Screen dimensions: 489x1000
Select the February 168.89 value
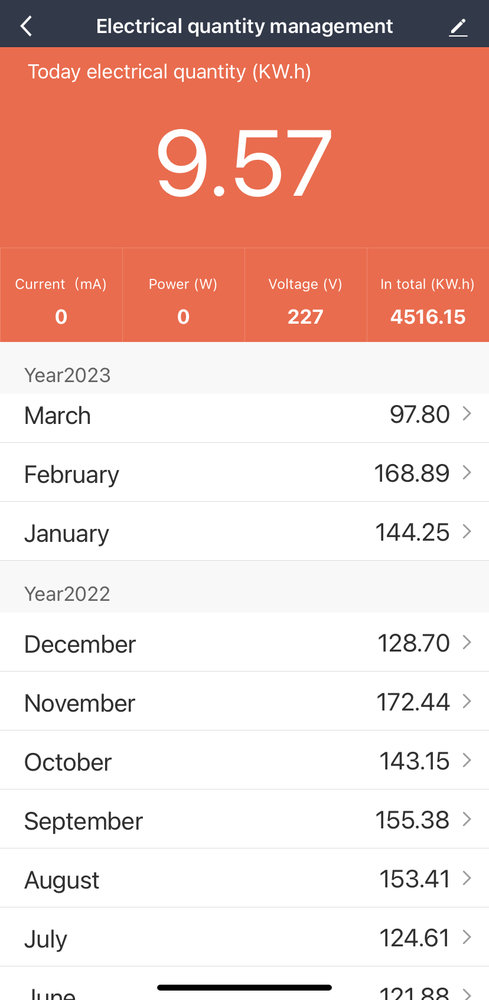pyautogui.click(x=412, y=473)
